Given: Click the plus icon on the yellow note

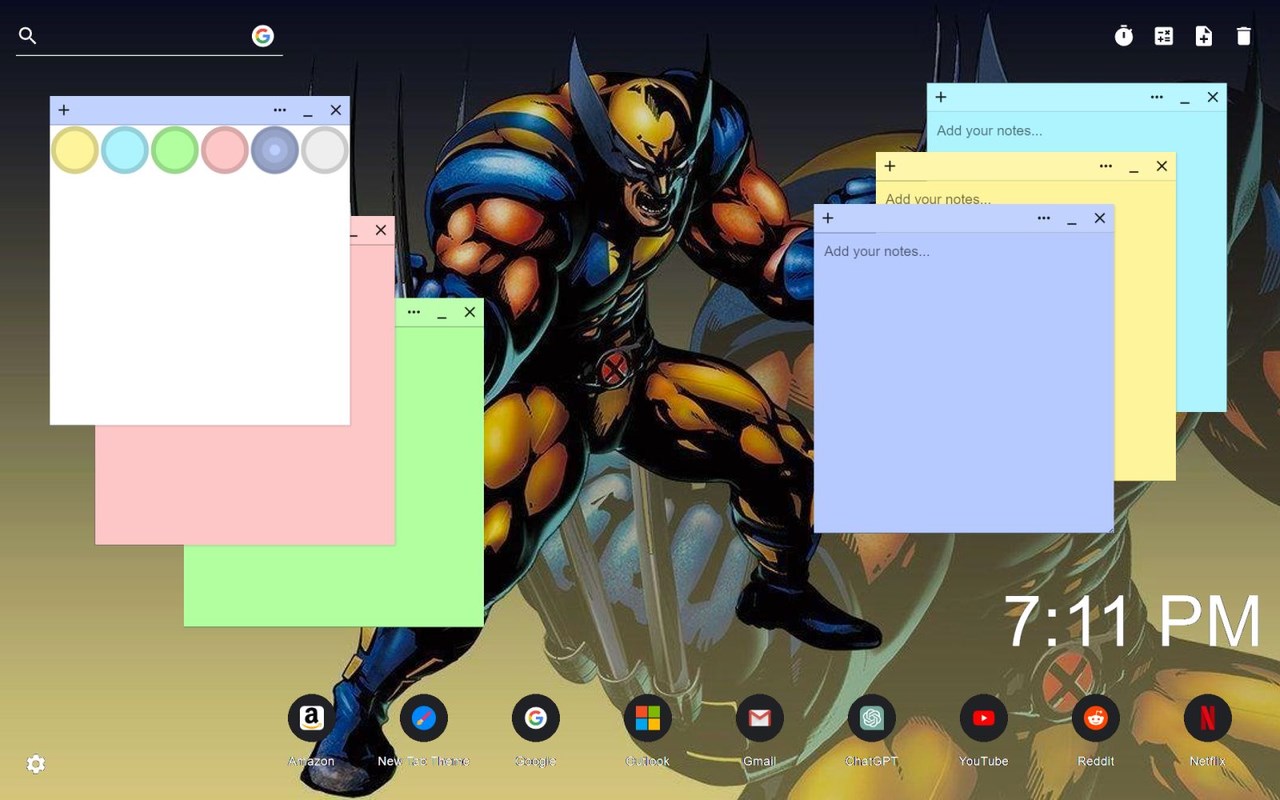Looking at the screenshot, I should coord(890,166).
